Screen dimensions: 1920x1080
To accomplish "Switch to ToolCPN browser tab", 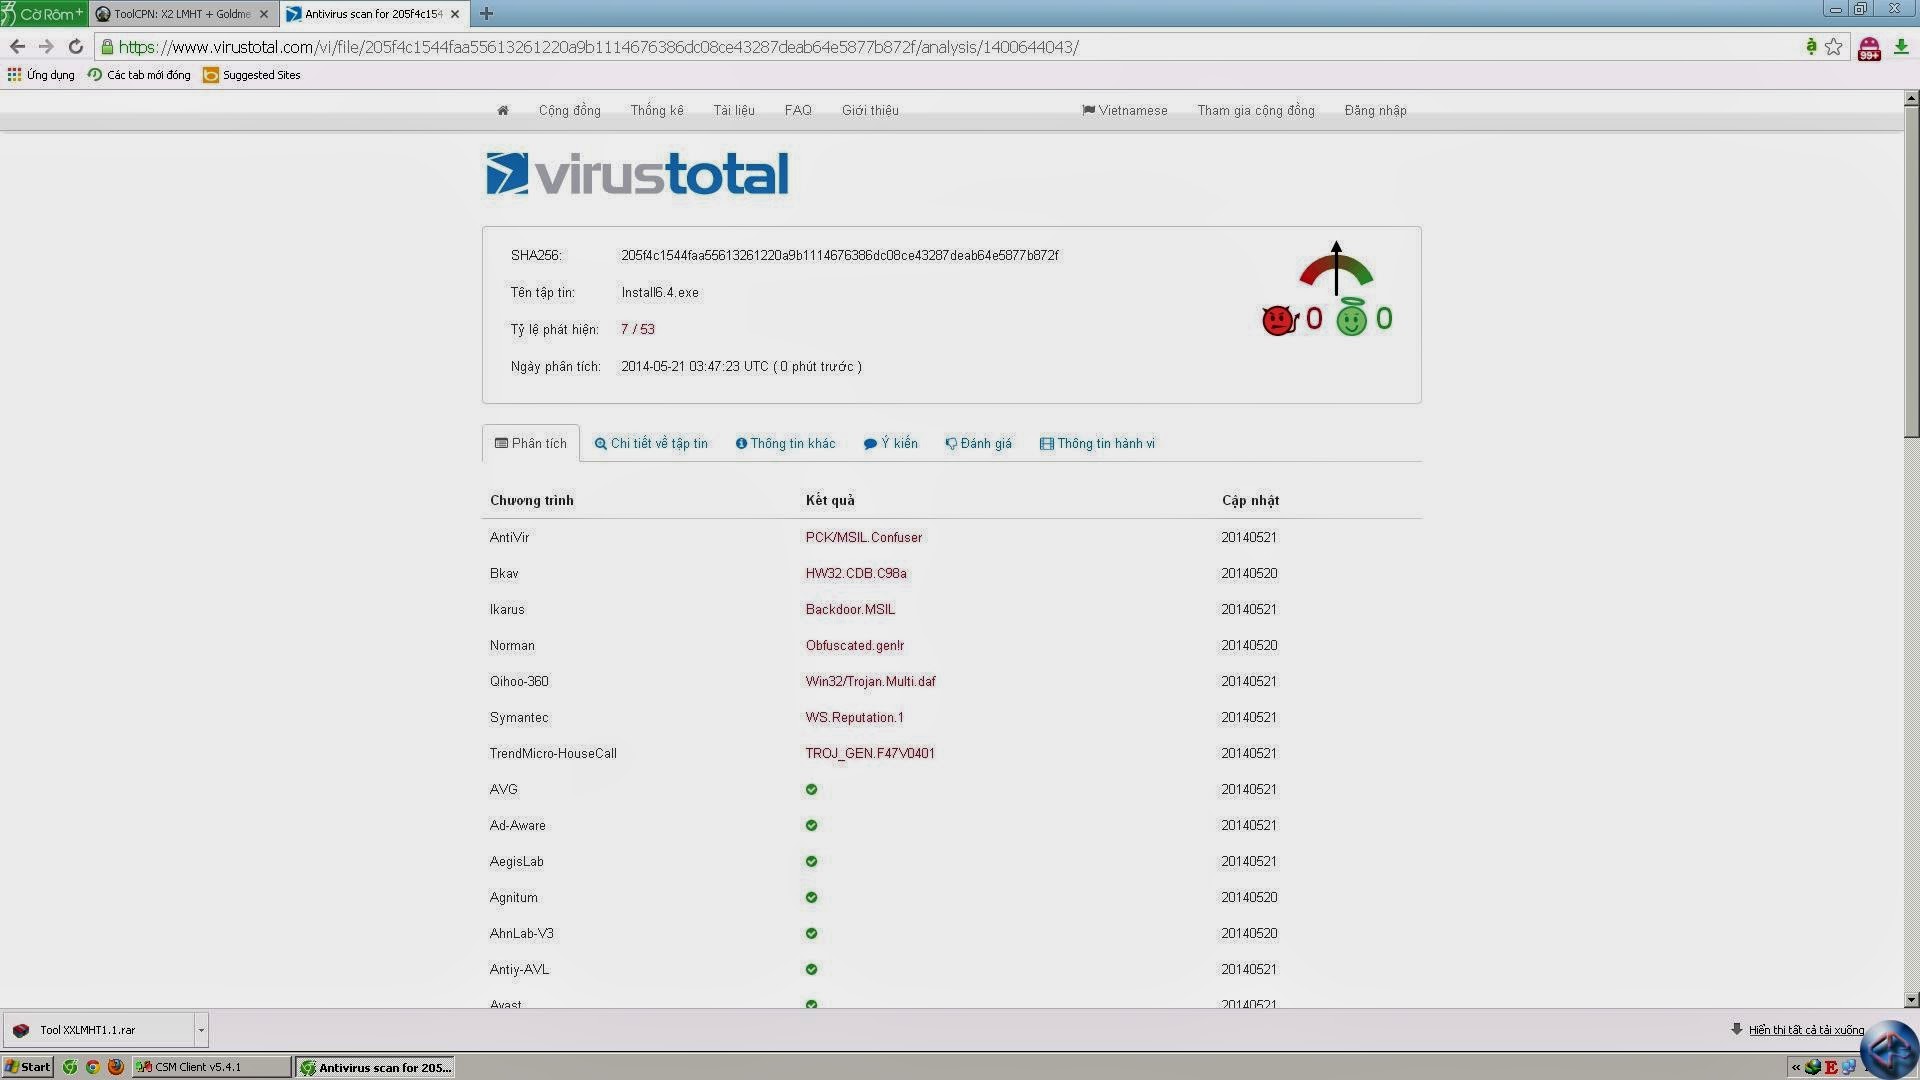I will [182, 14].
